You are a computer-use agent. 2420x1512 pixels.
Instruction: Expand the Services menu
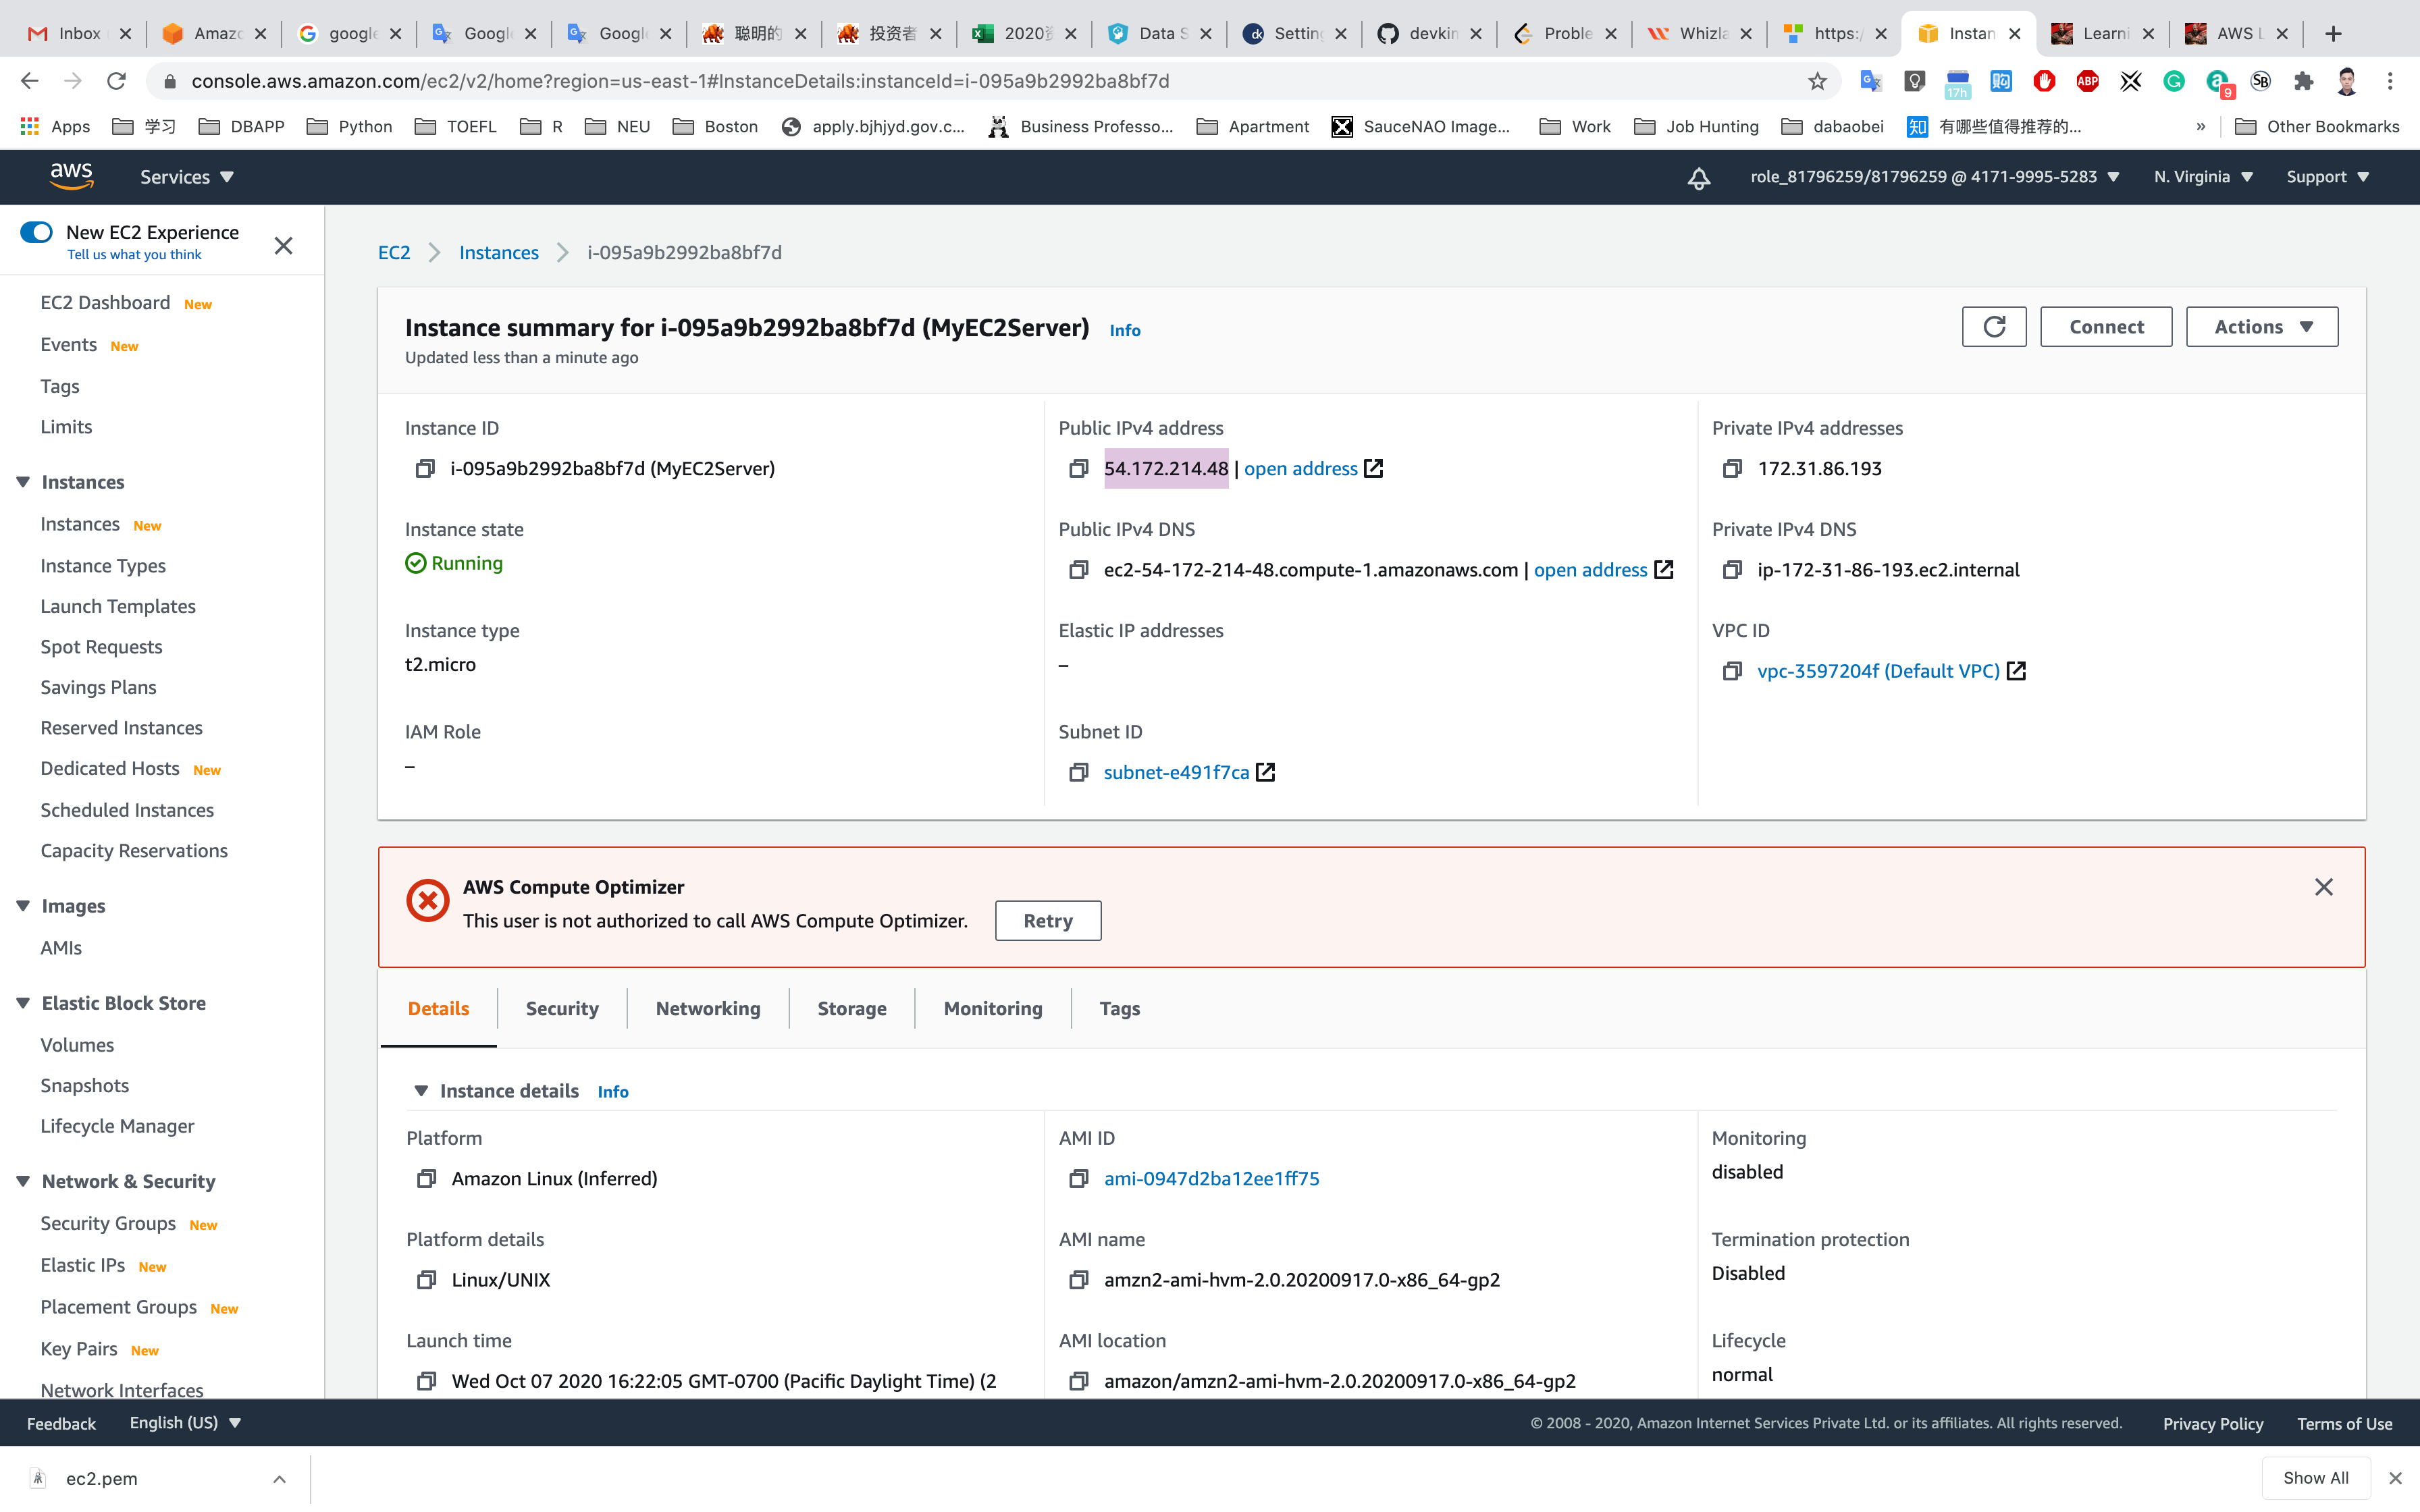click(x=186, y=177)
